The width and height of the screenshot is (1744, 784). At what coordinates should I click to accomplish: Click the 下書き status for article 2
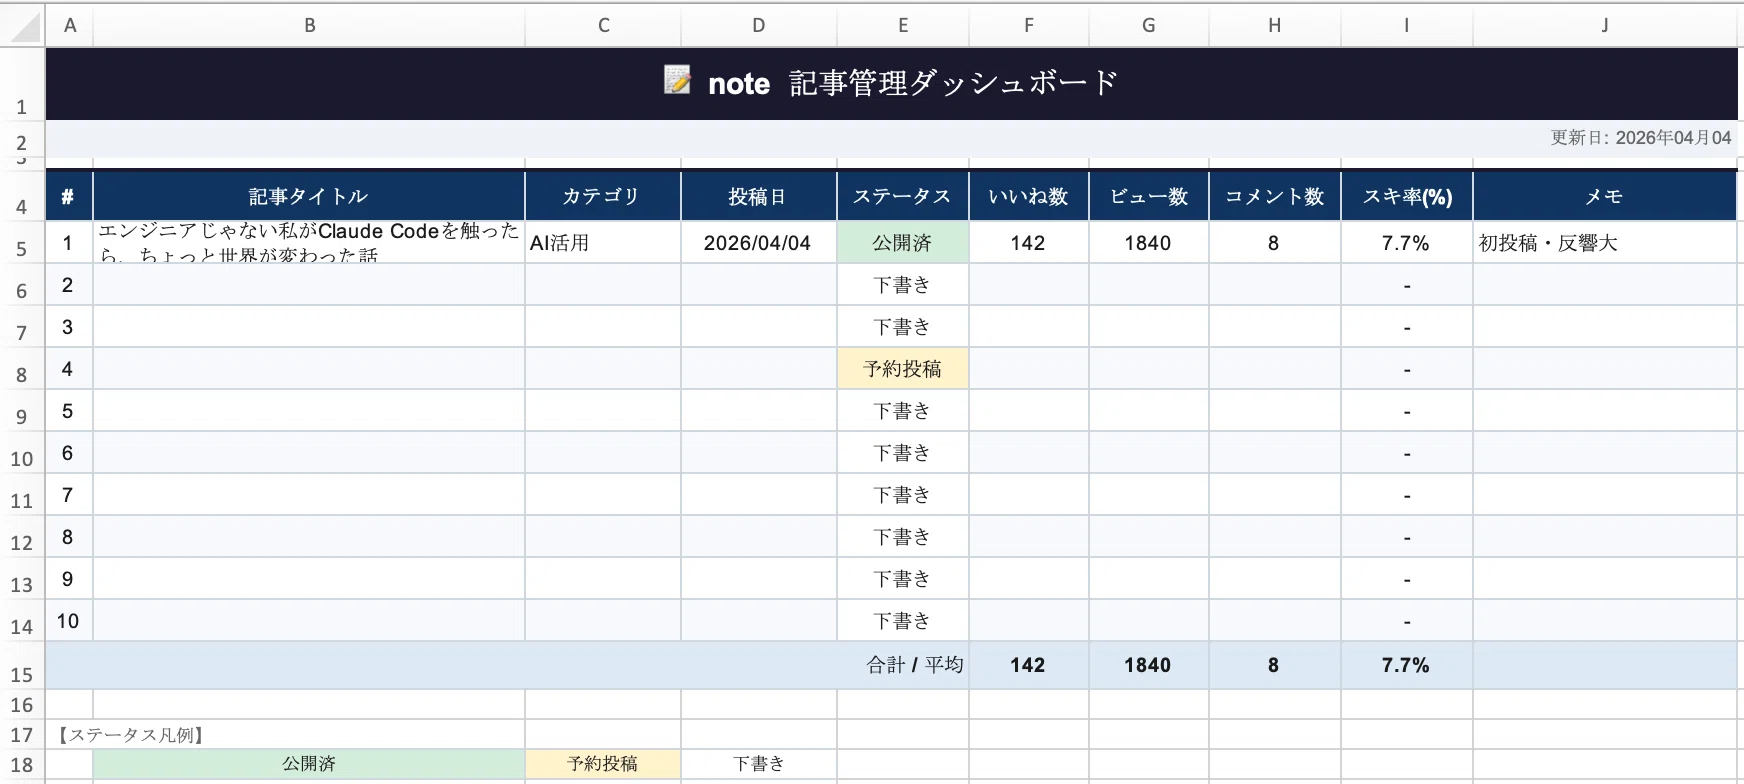tap(903, 285)
